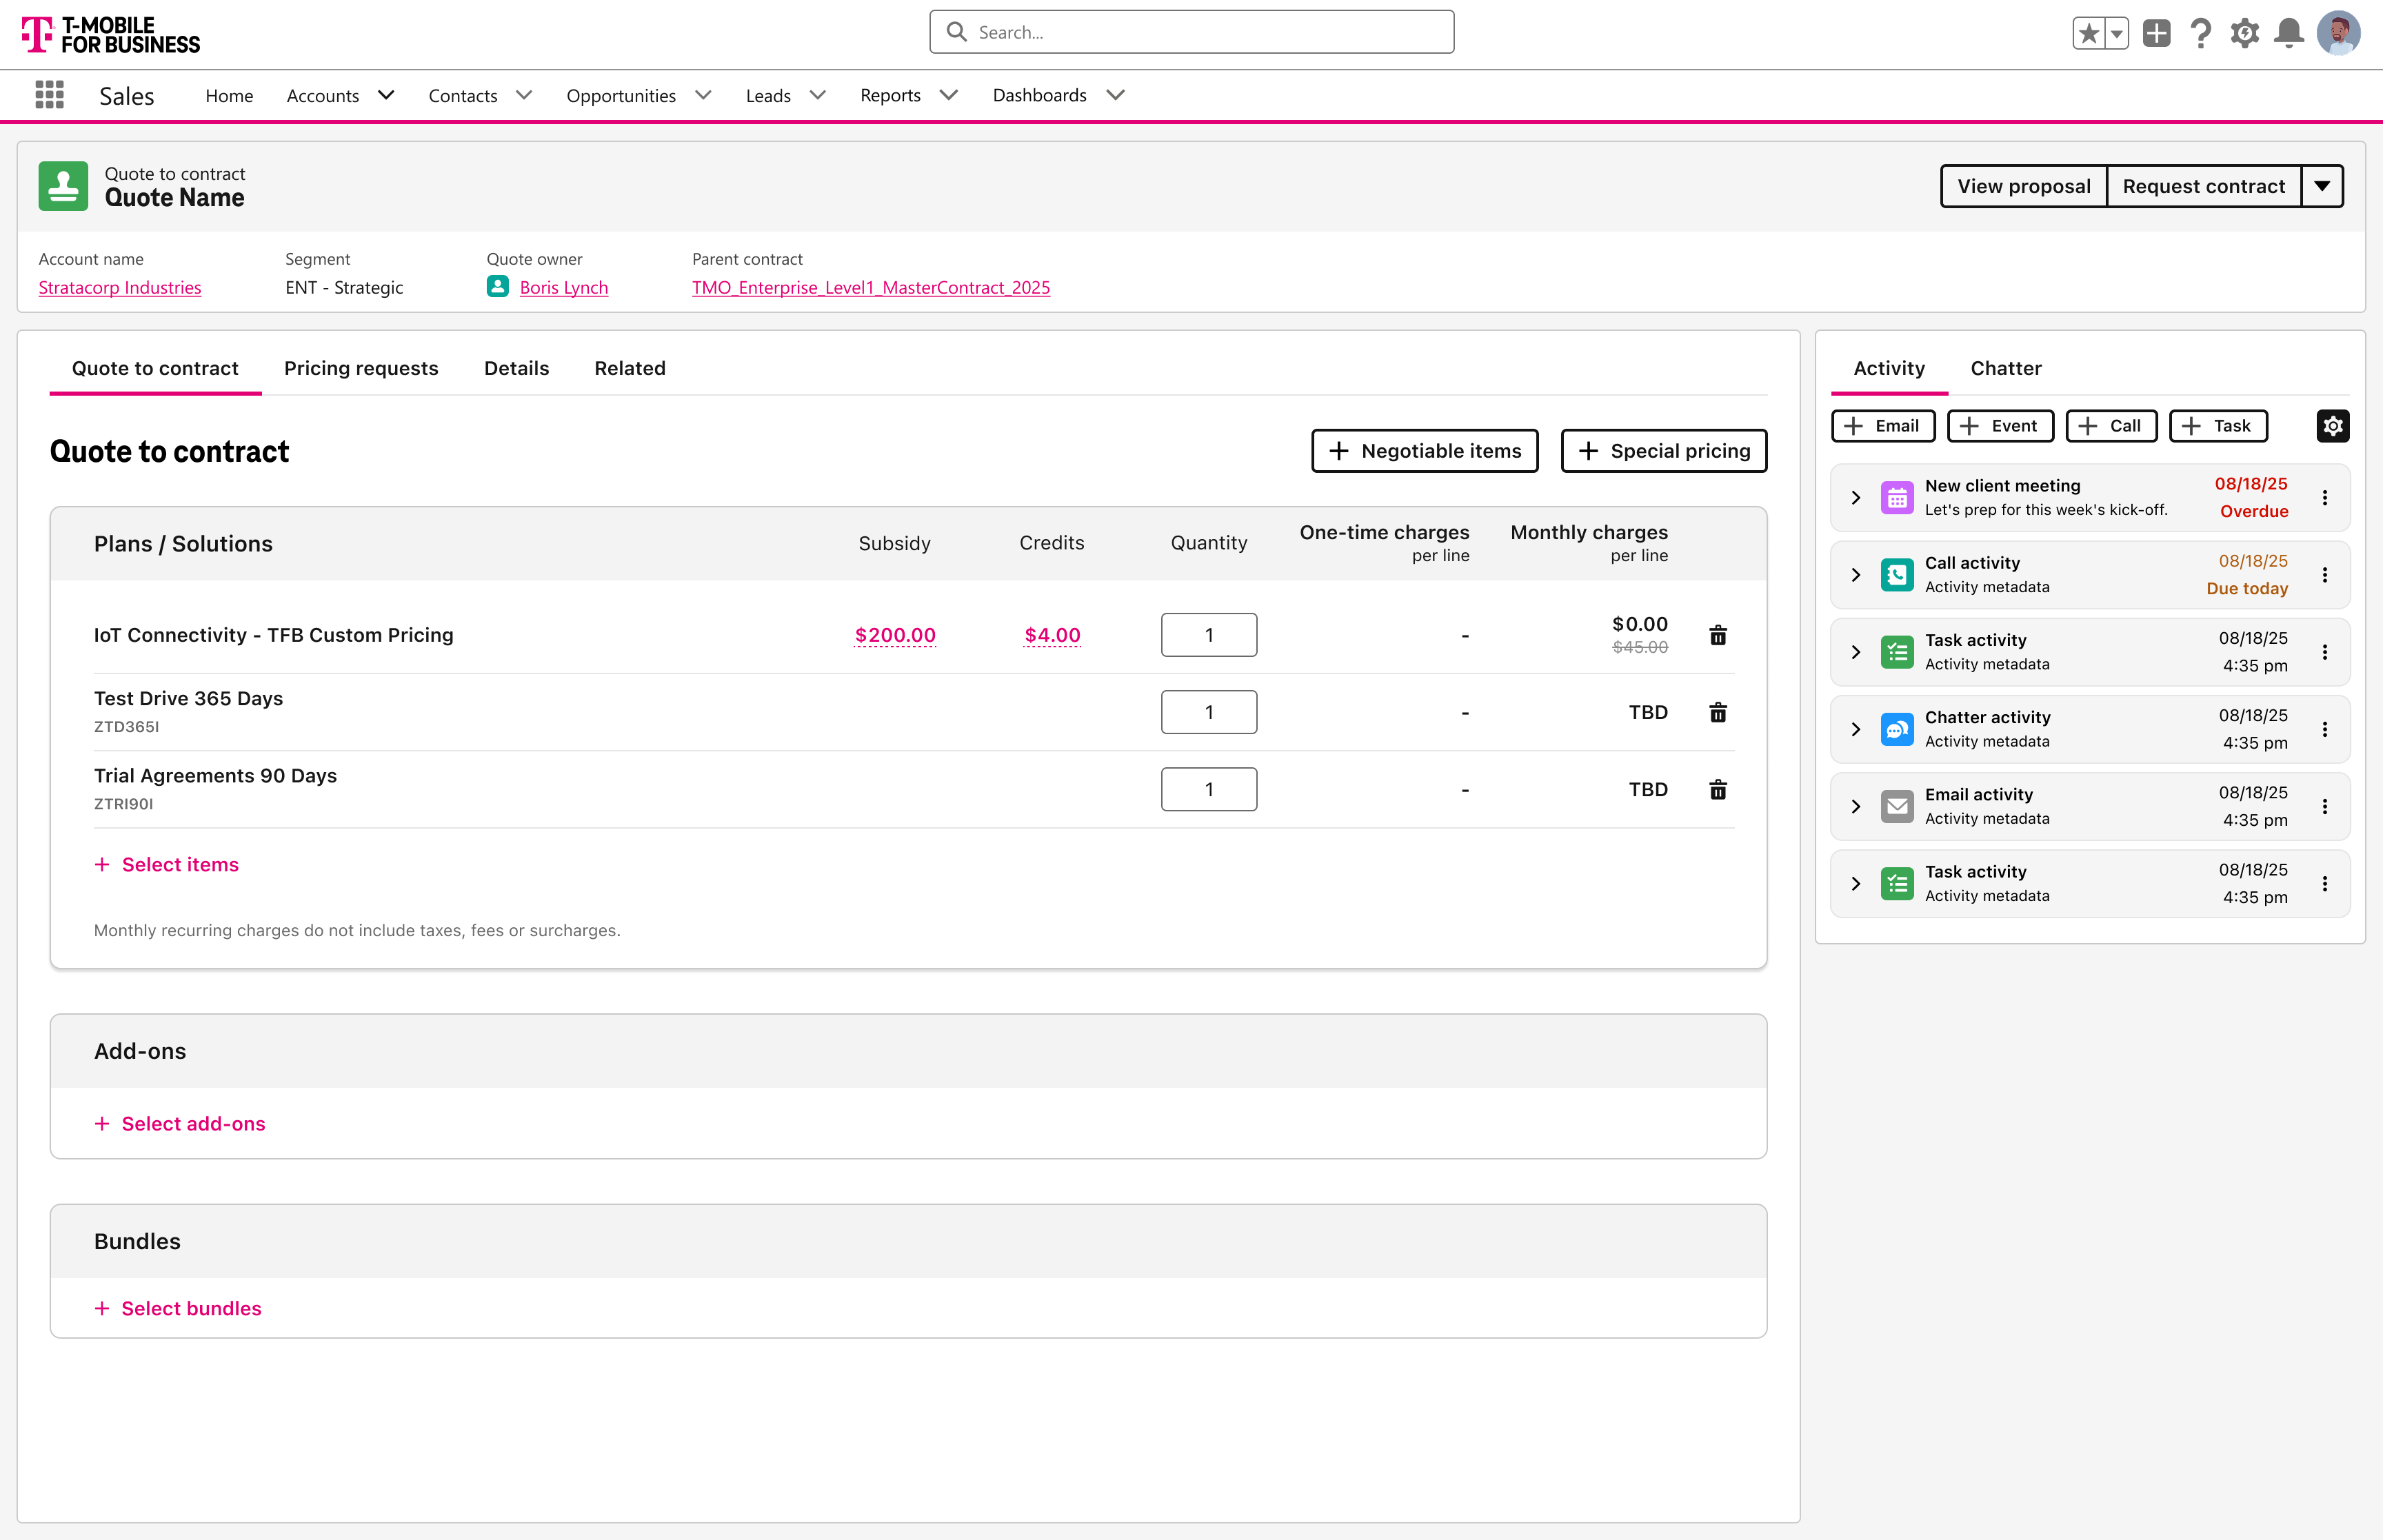Open the Leads dropdown chevron
This screenshot has height=1540, width=2383.
point(818,95)
